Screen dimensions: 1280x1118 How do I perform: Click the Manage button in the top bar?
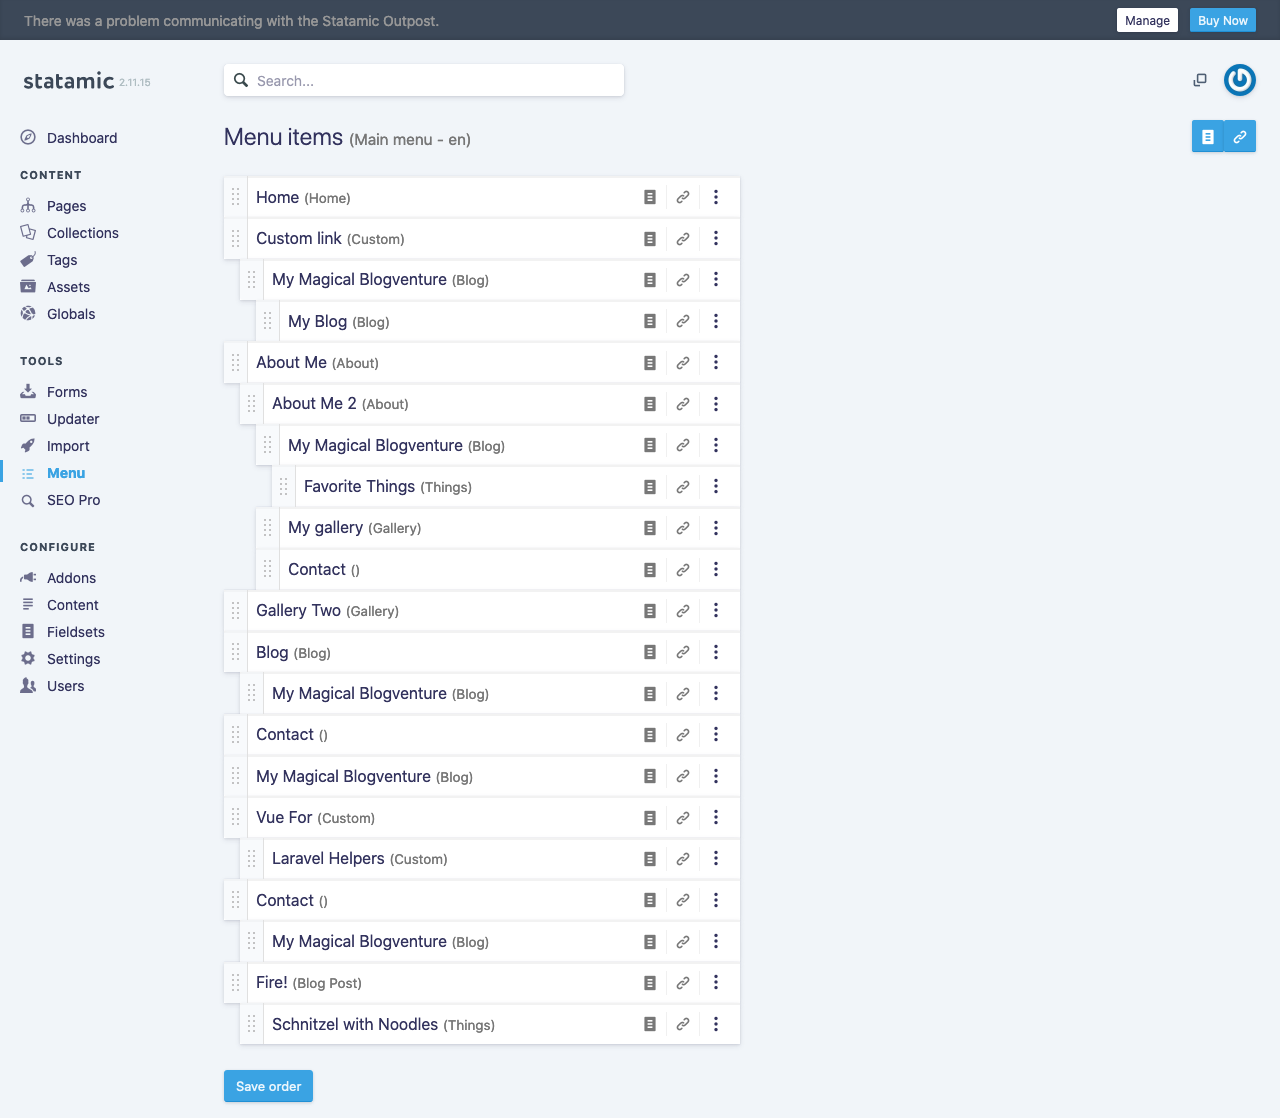(x=1147, y=20)
